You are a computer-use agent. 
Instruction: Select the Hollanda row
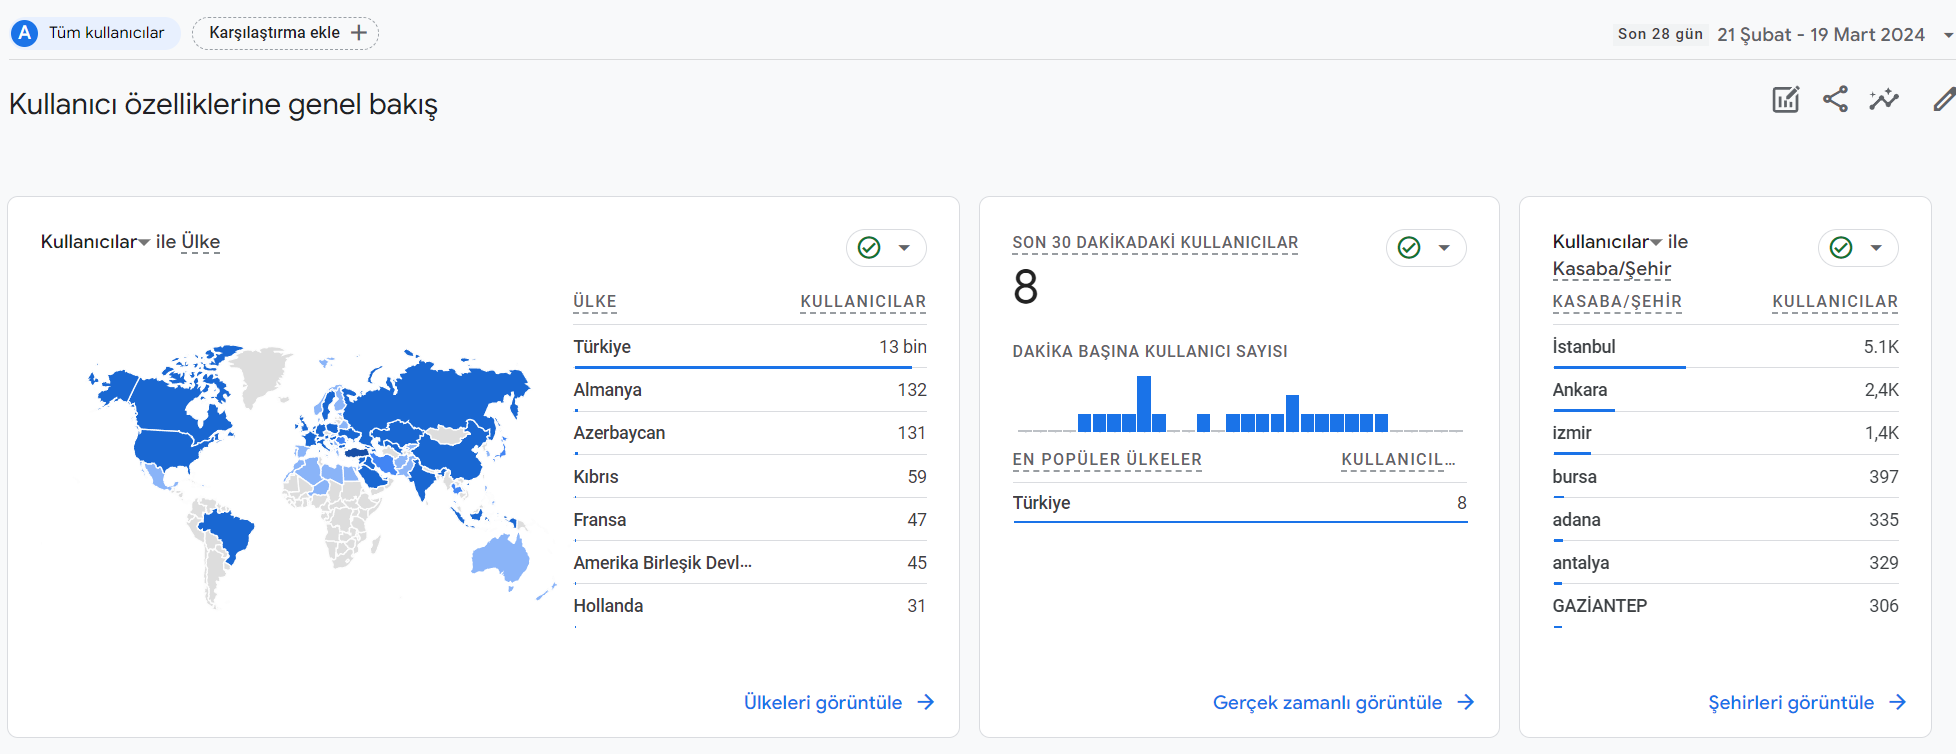750,606
